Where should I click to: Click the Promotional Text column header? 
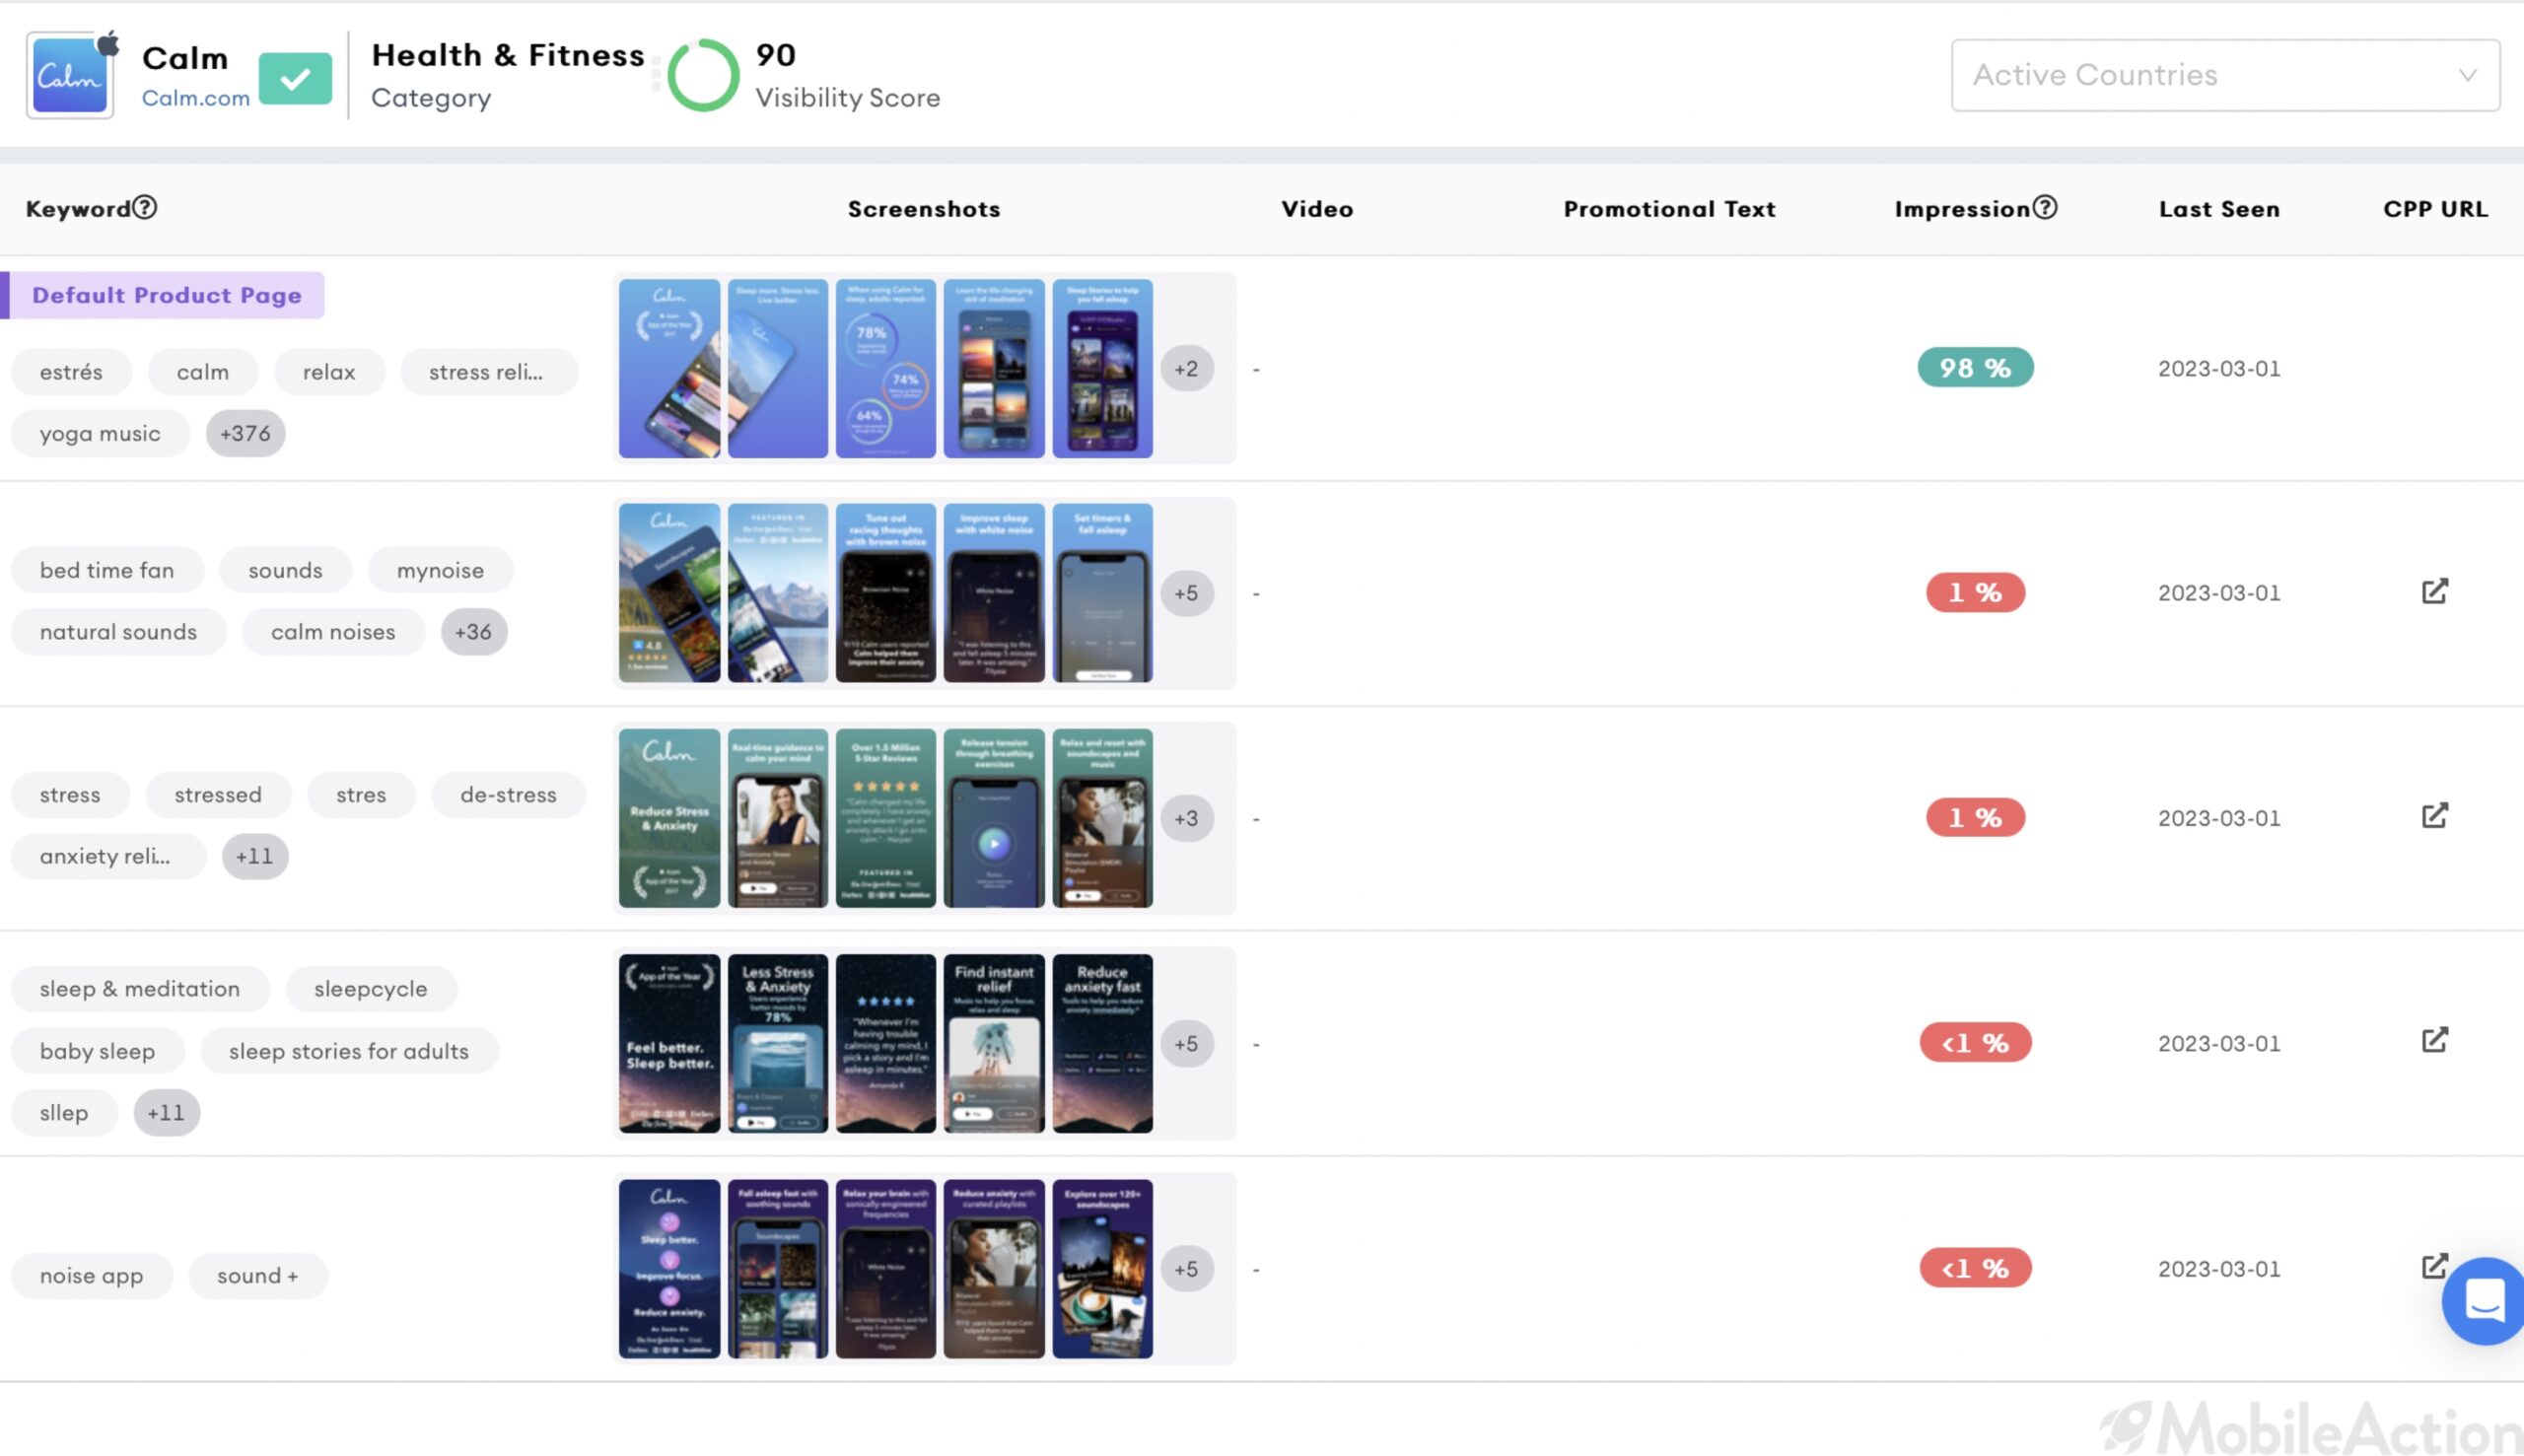pyautogui.click(x=1669, y=209)
